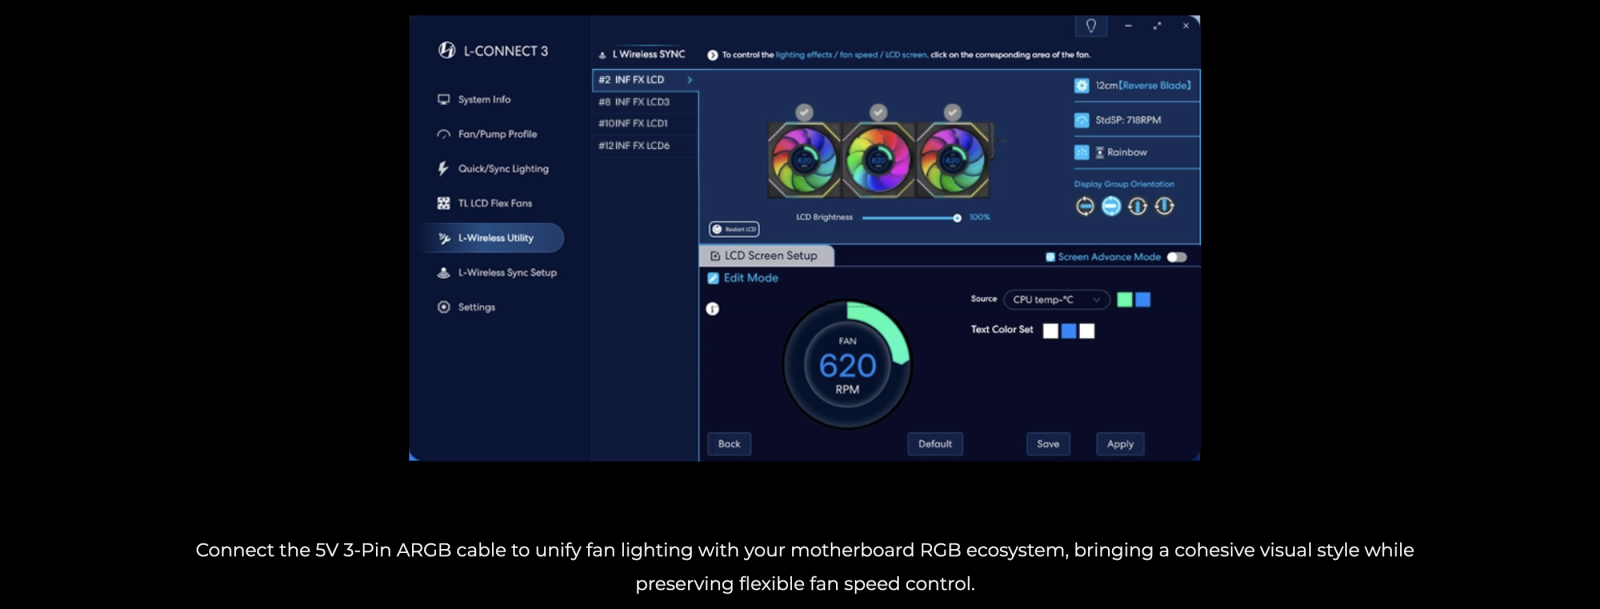Click the Back button
This screenshot has width=1600, height=609.
coord(729,444)
